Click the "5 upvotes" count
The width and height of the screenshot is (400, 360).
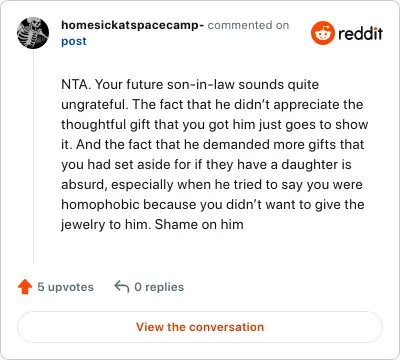click(65, 287)
